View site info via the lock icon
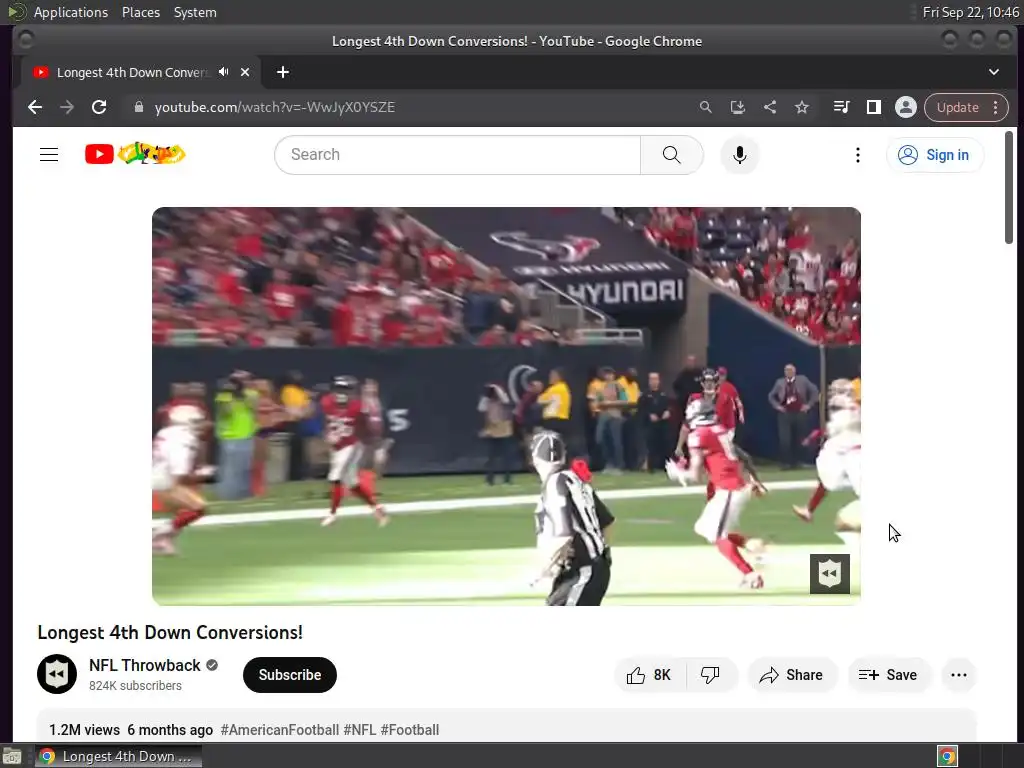The height and width of the screenshot is (768, 1024). 138,107
